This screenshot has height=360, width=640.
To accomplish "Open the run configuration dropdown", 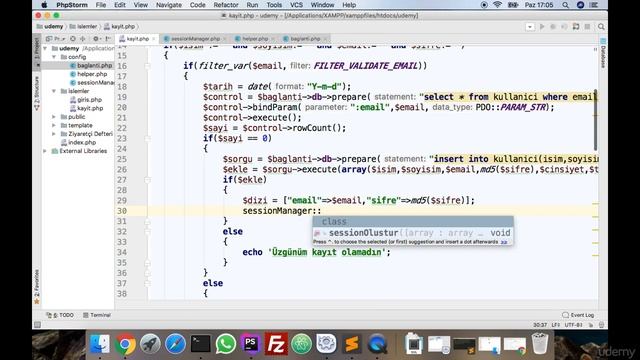I will coord(530,27).
